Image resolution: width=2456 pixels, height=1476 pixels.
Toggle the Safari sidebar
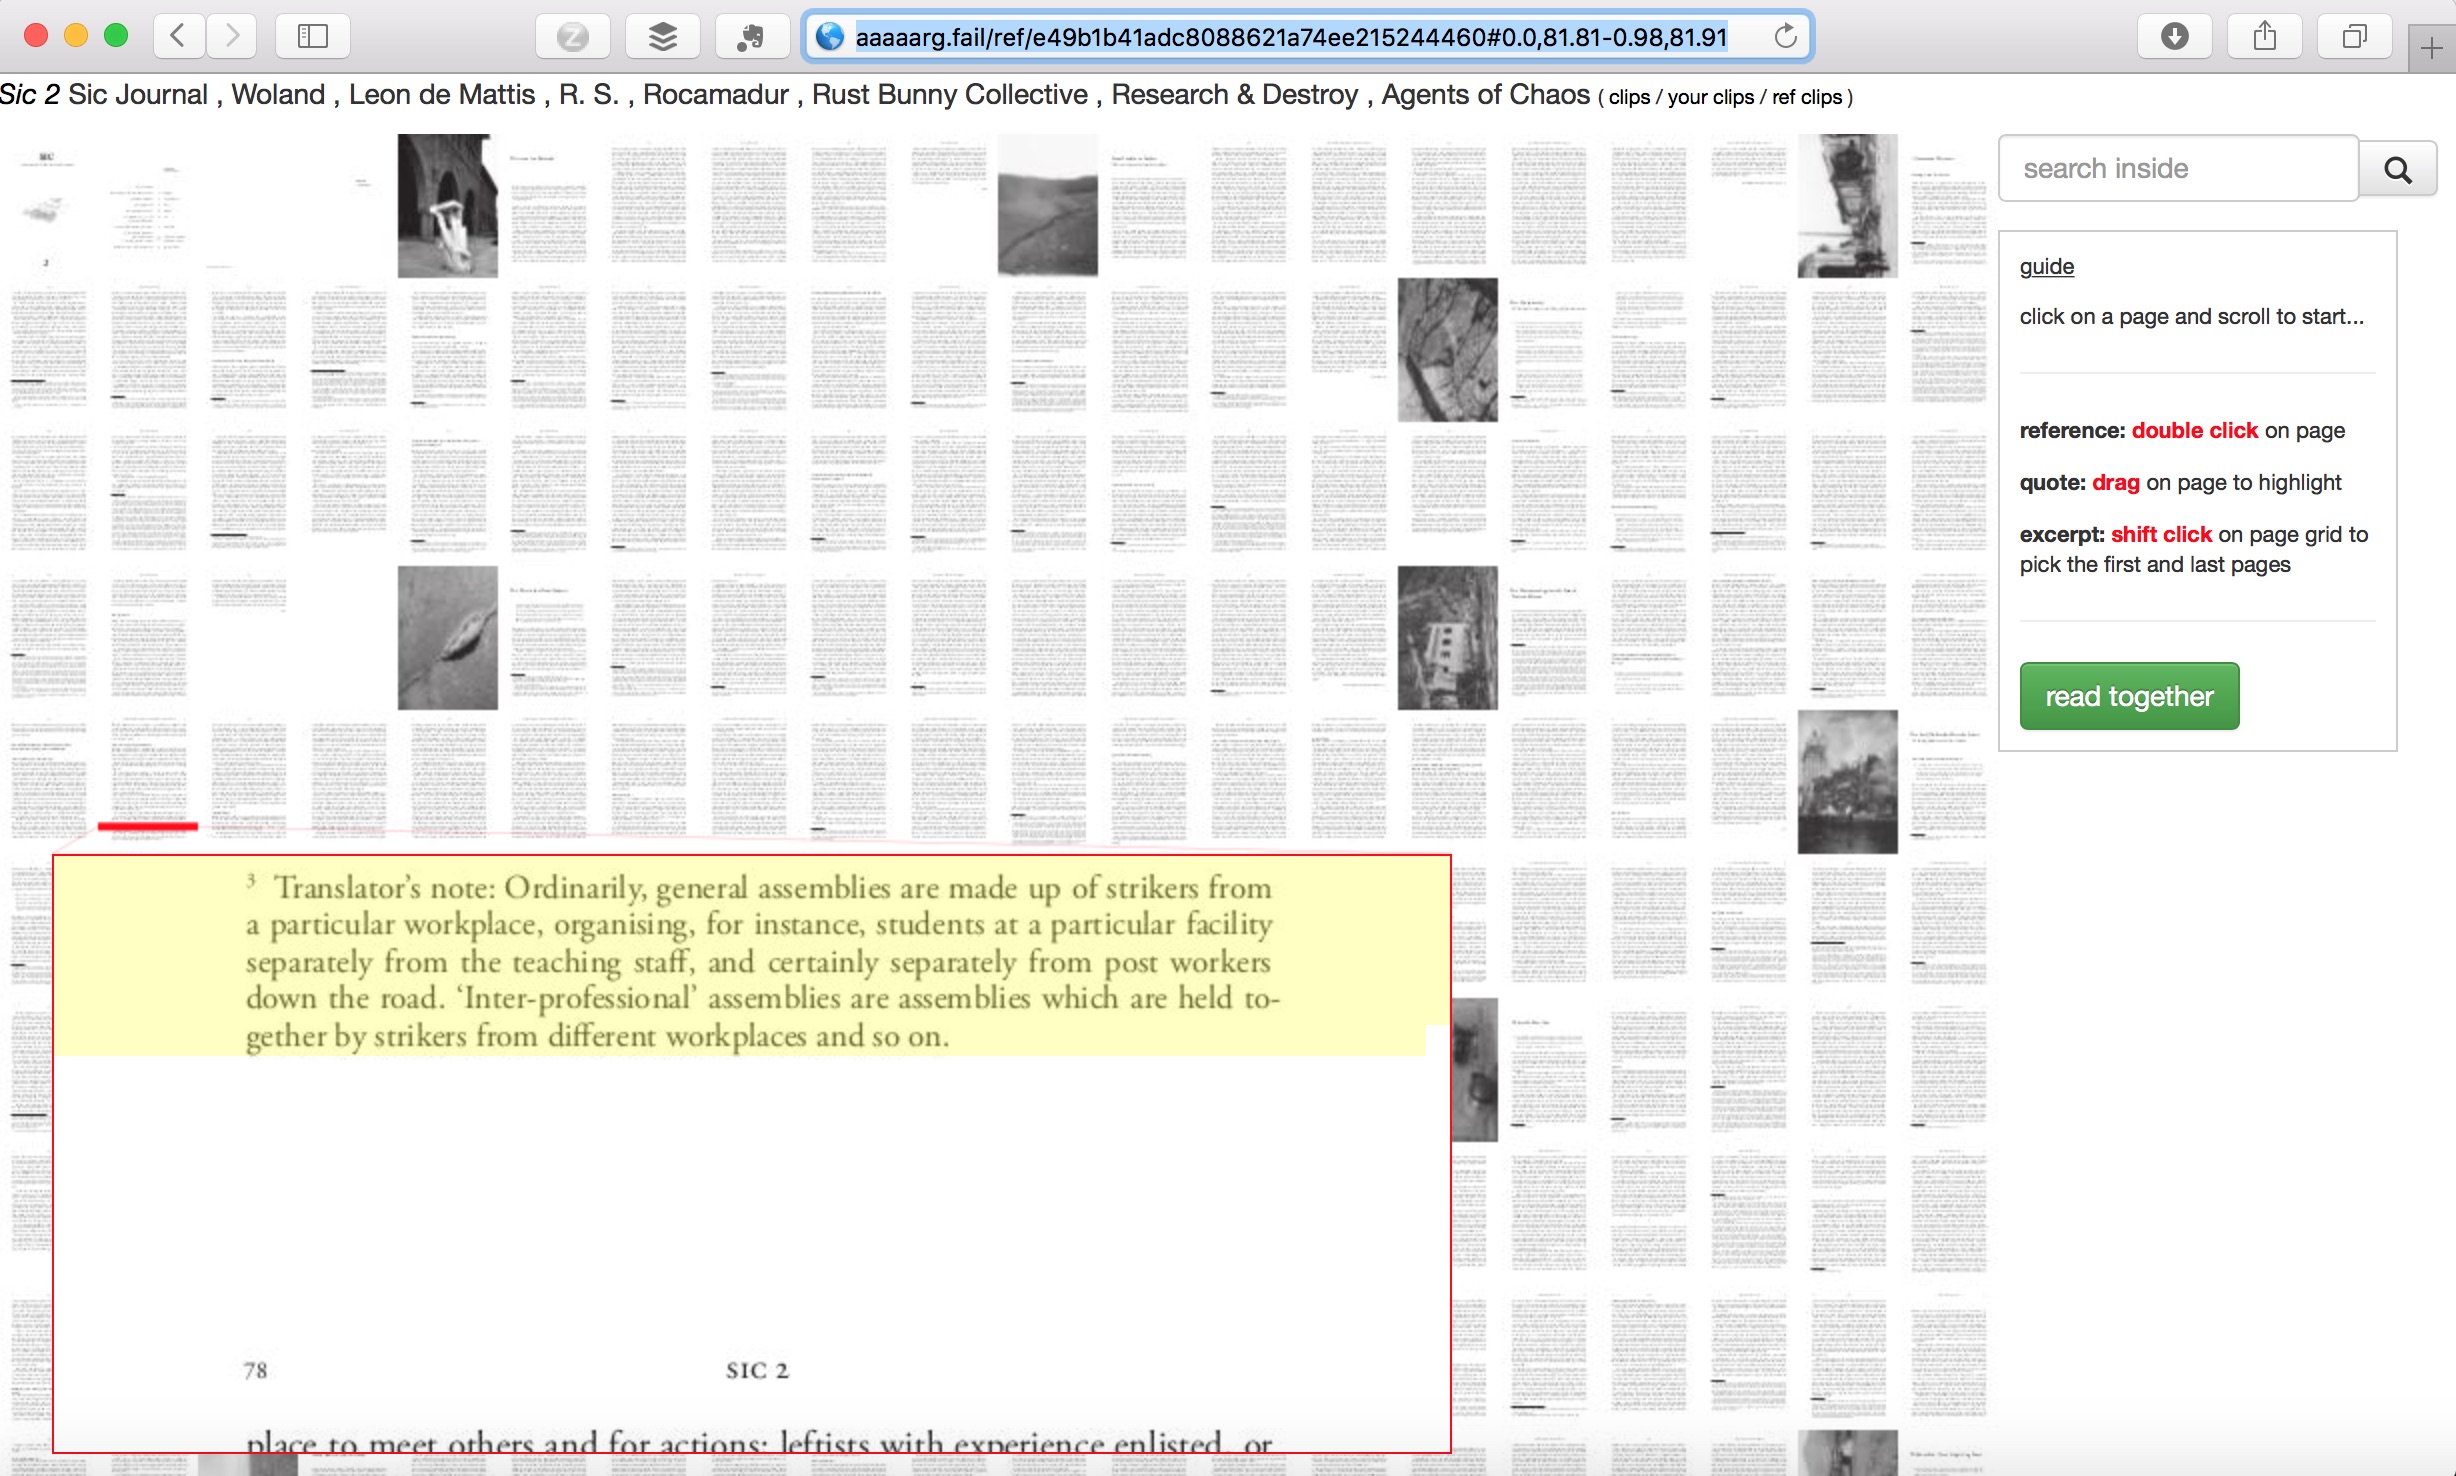(312, 36)
